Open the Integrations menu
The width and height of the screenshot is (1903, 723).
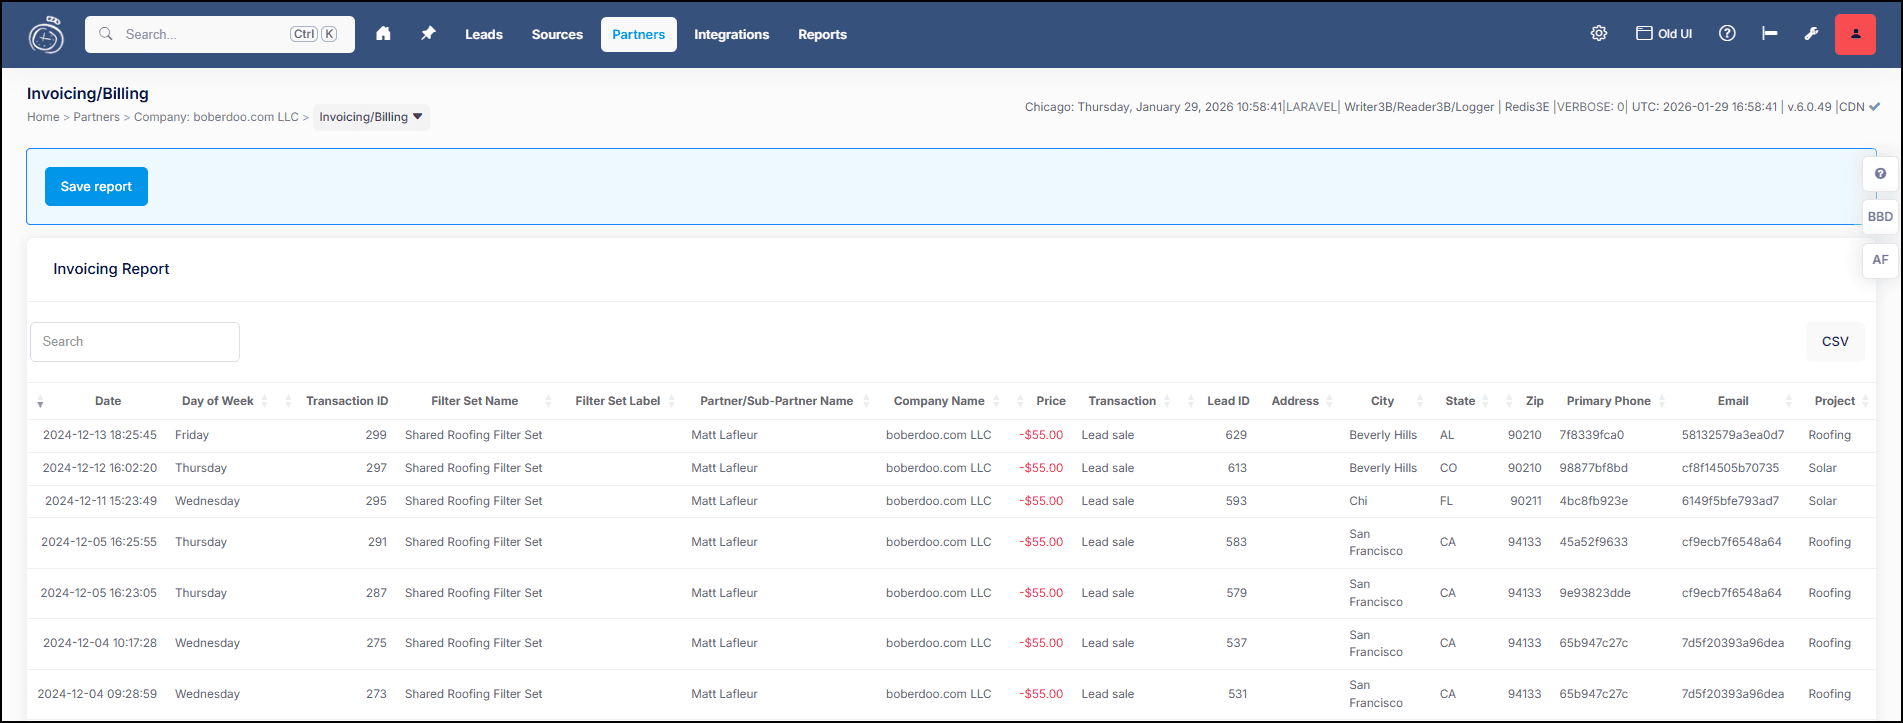click(732, 35)
